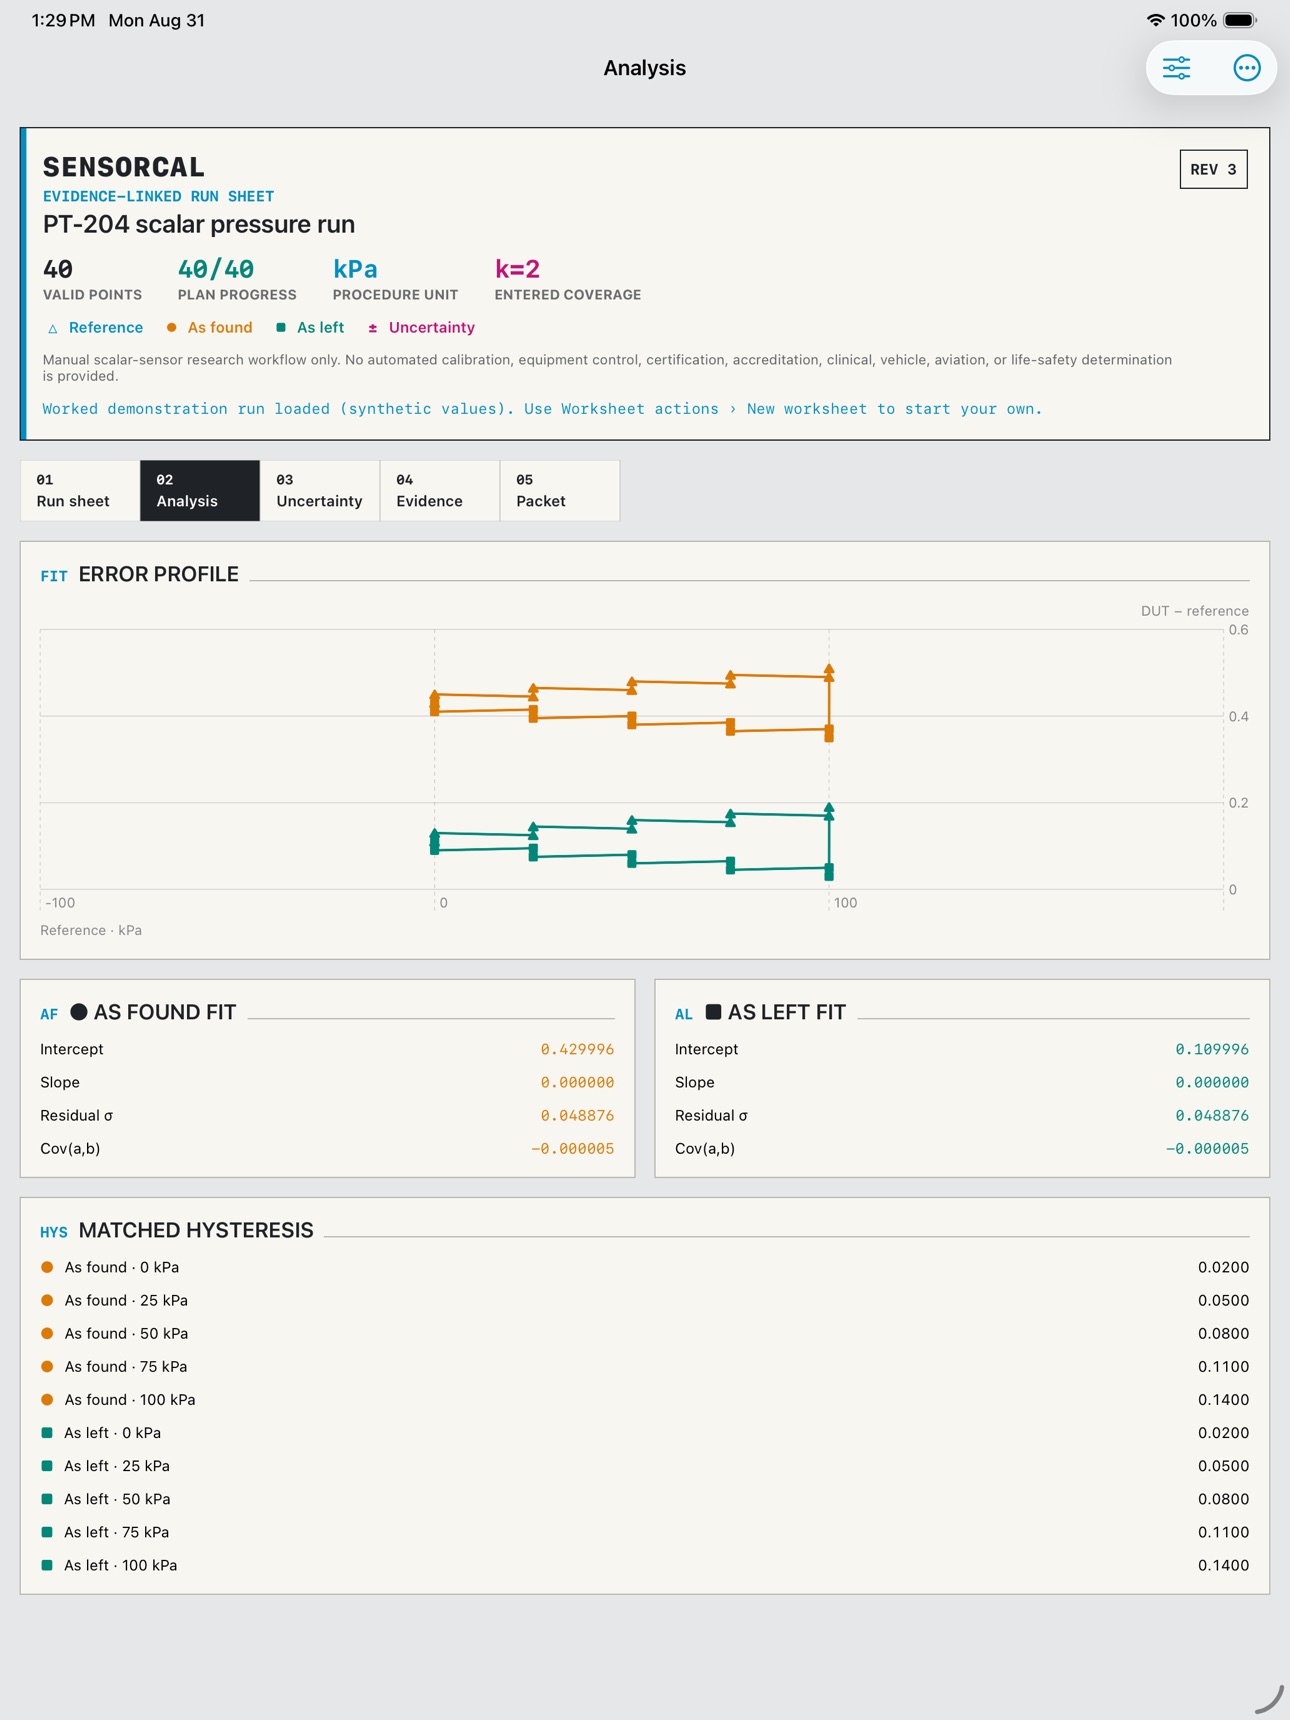This screenshot has width=1290, height=1720.
Task: Click the k=2 entered coverage value
Action: 517,269
